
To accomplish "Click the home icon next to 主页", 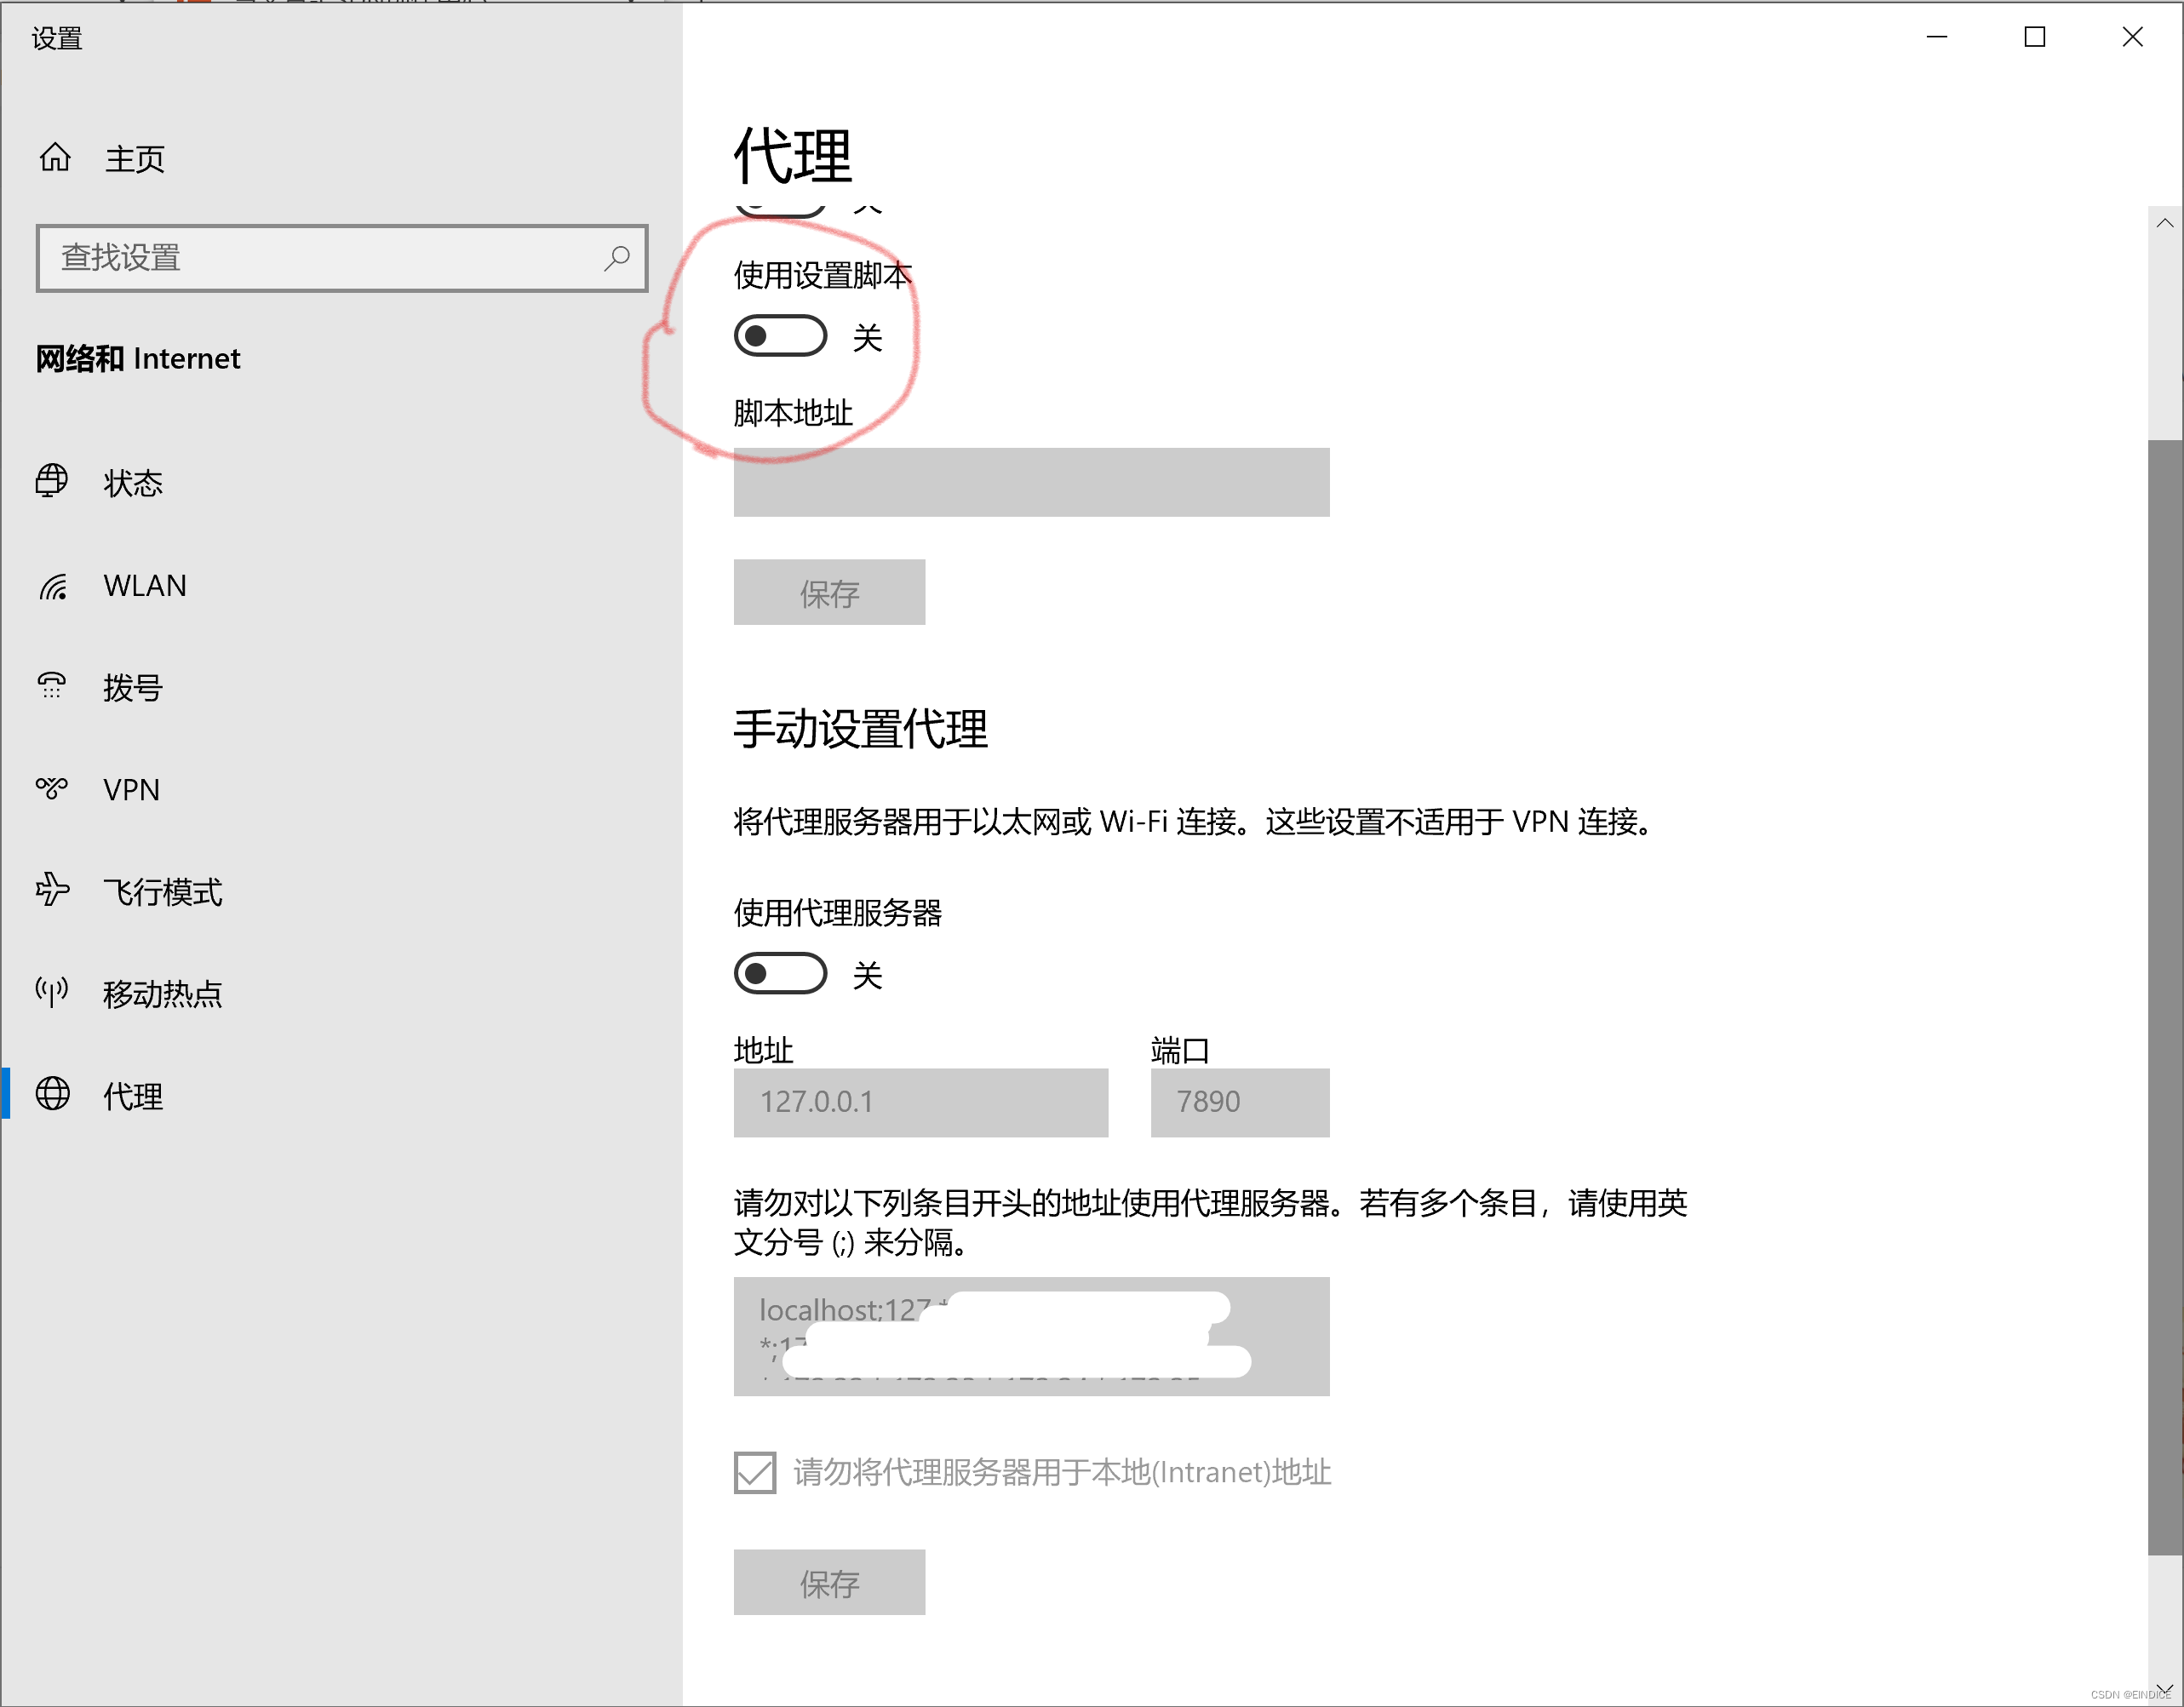I will [x=55, y=157].
